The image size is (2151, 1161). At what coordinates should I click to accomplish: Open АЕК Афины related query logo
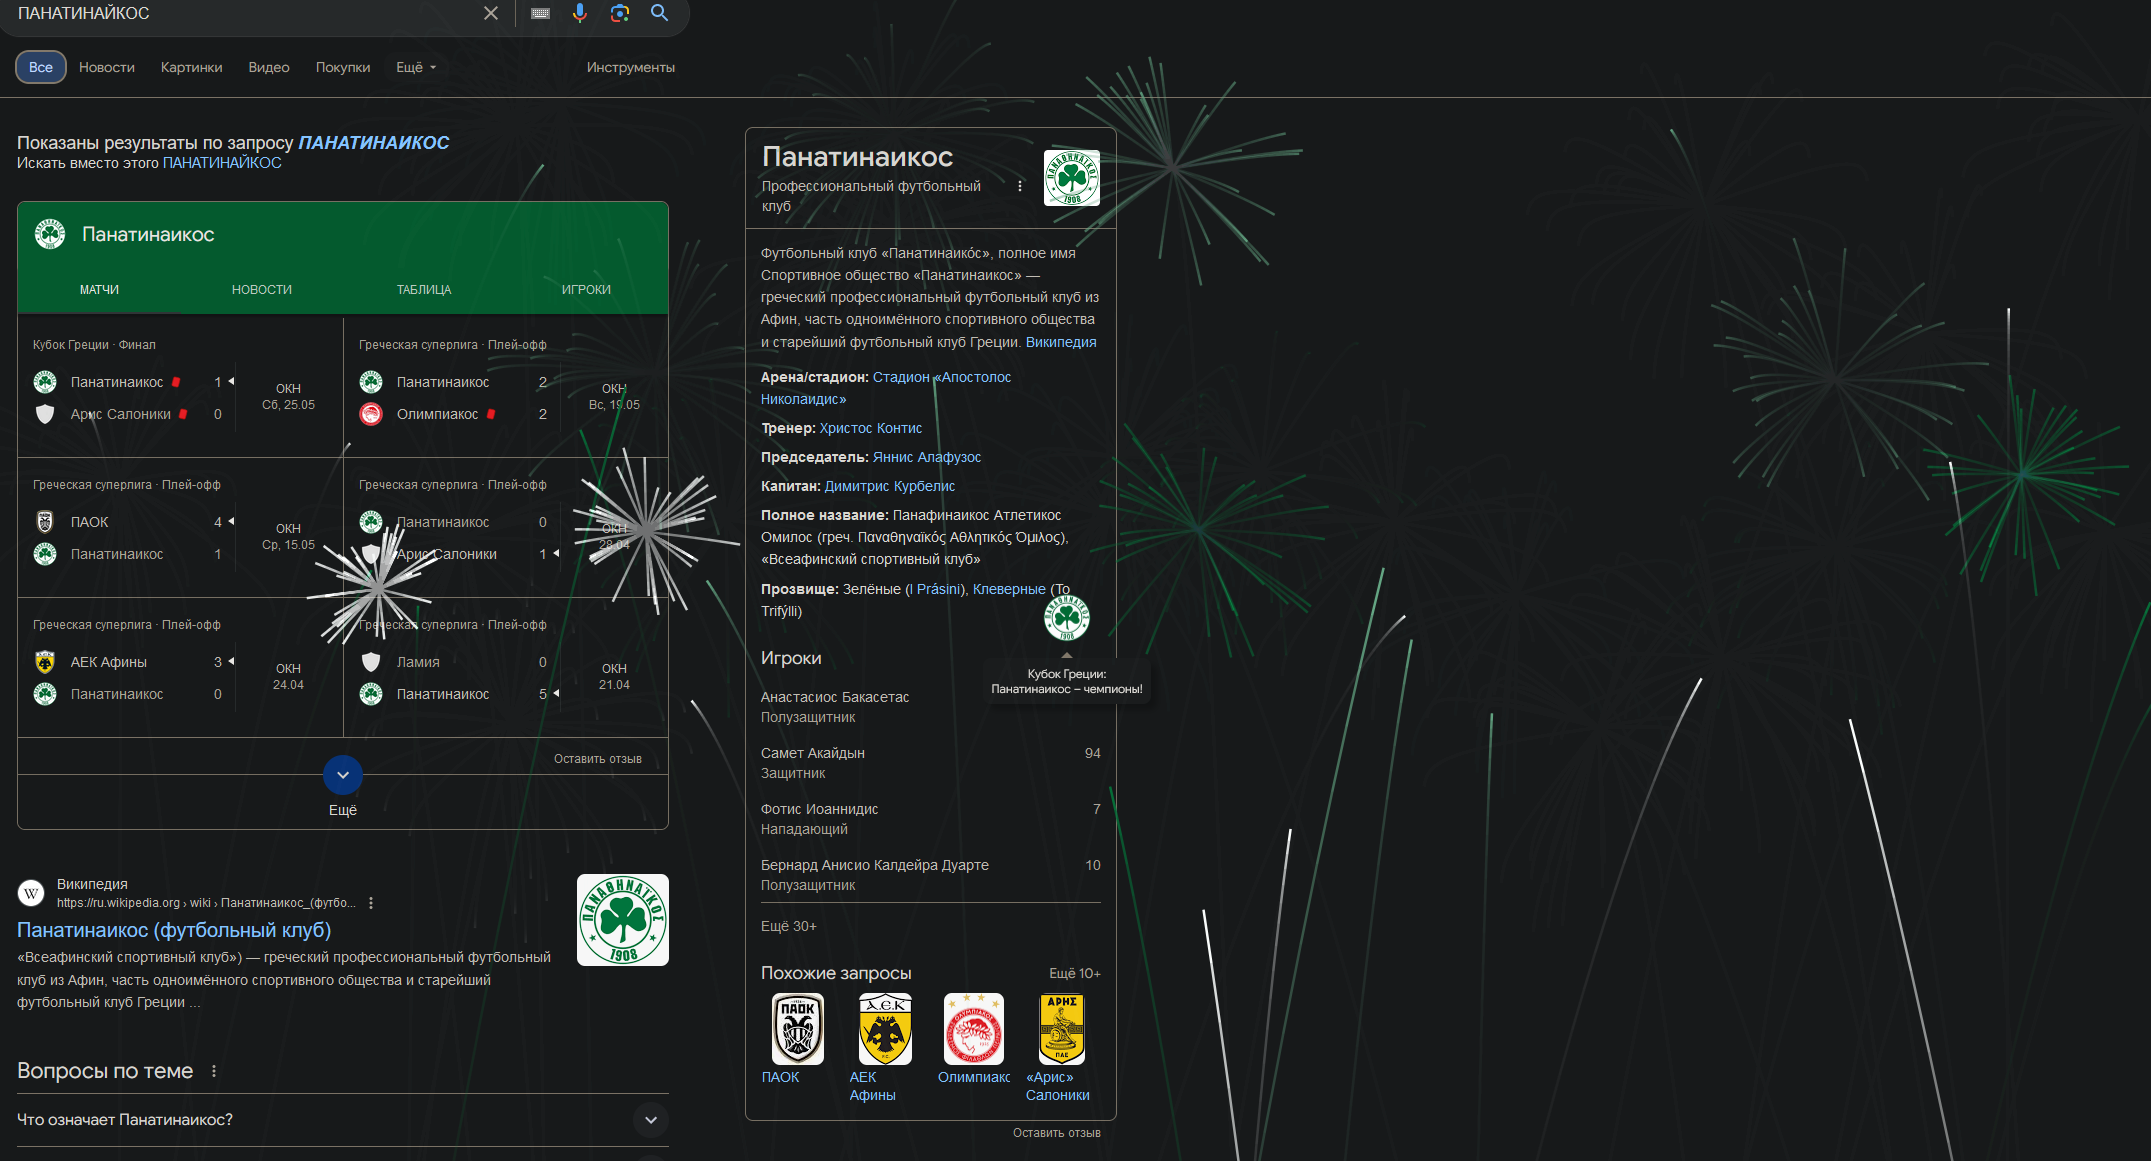point(885,1029)
